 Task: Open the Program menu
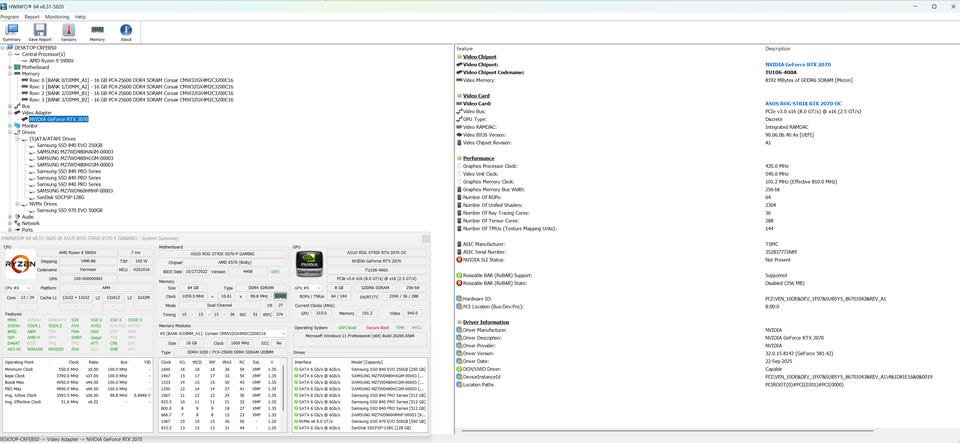coord(10,17)
